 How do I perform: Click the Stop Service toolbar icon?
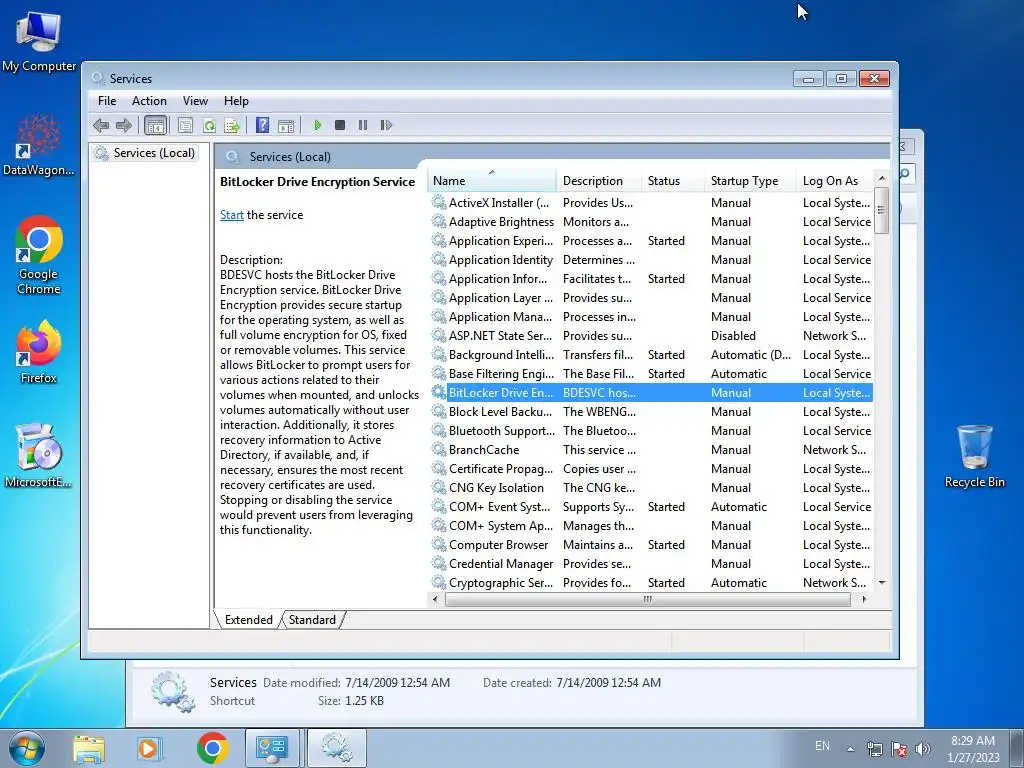[340, 125]
